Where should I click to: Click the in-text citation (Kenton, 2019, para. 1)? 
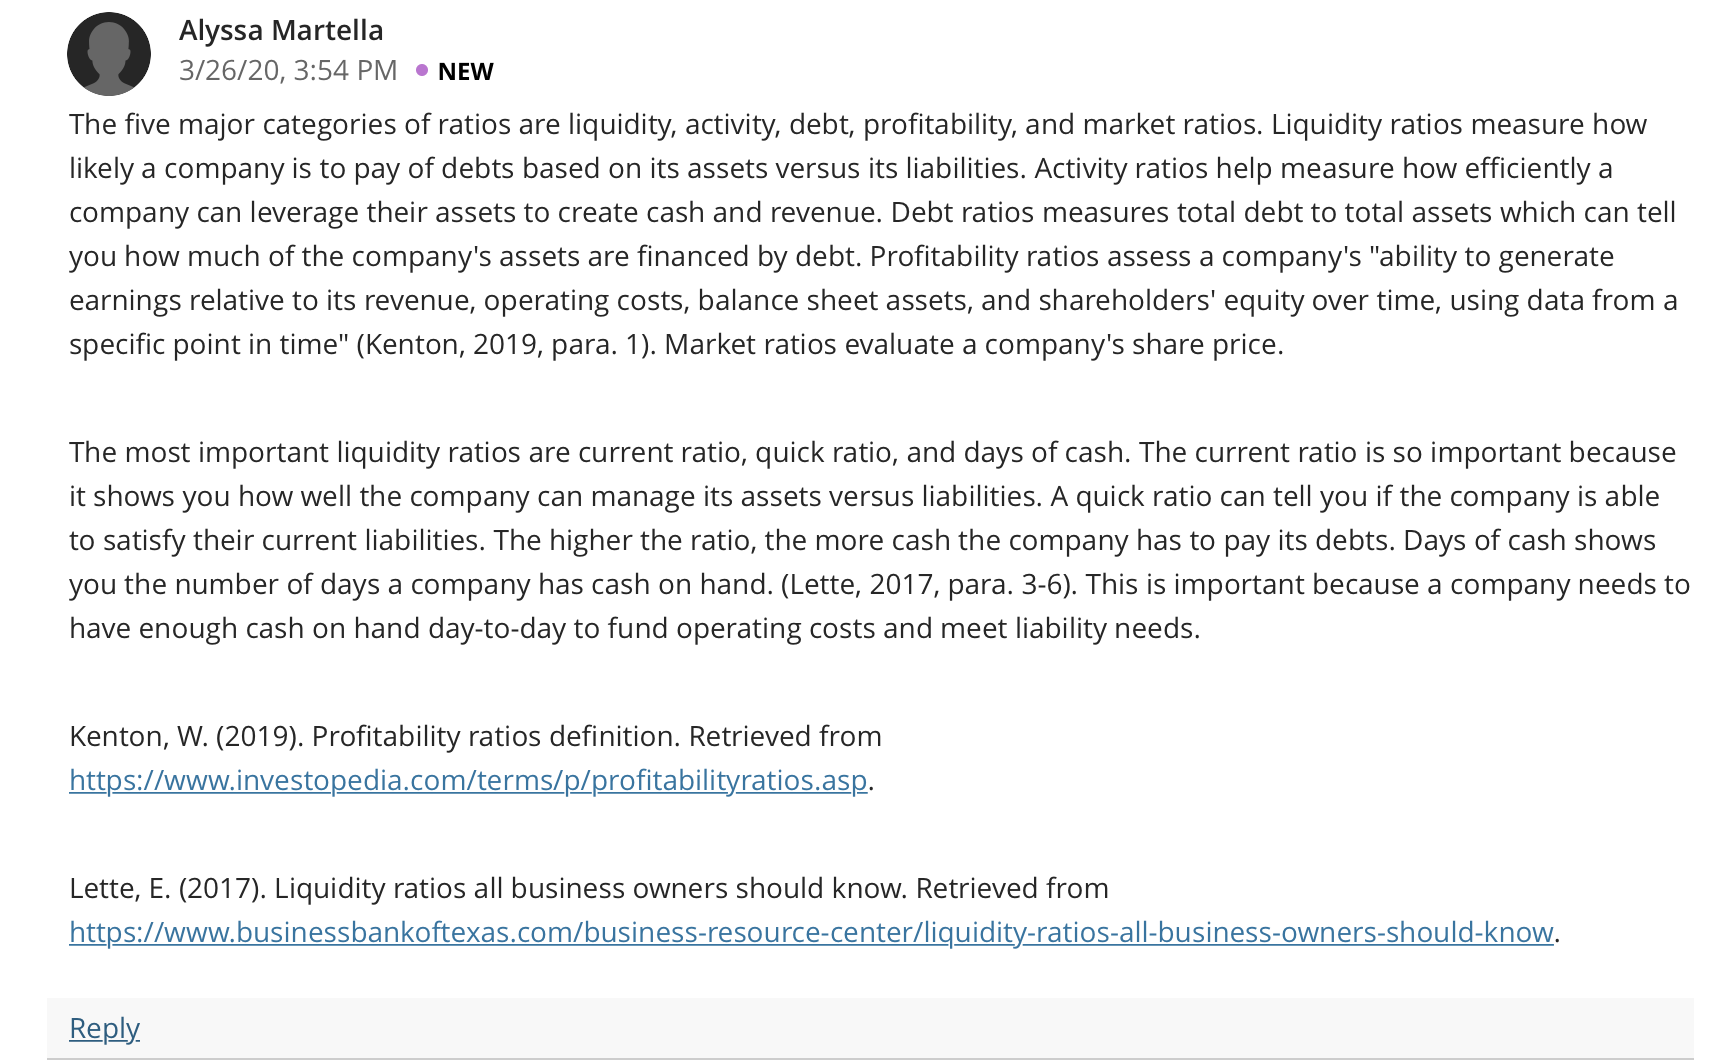pos(505,344)
